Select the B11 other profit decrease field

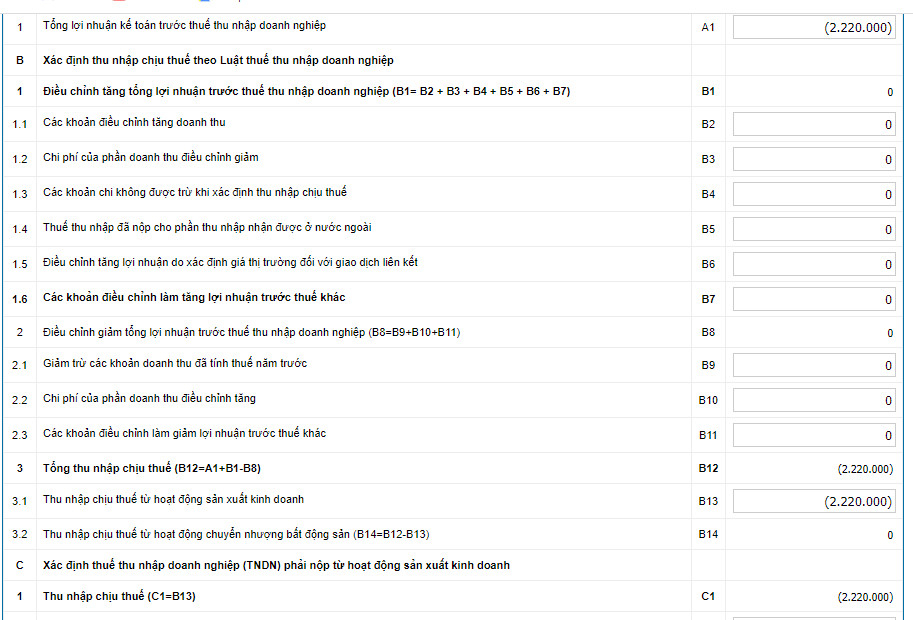(x=814, y=436)
